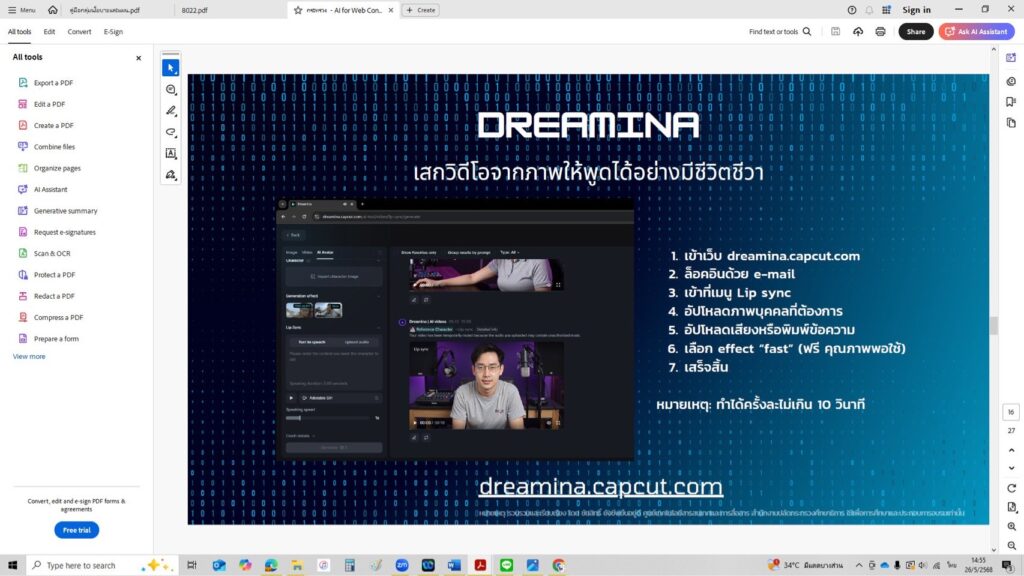Choose the freehand draw loop tool
The height and width of the screenshot is (576, 1024).
(x=170, y=132)
